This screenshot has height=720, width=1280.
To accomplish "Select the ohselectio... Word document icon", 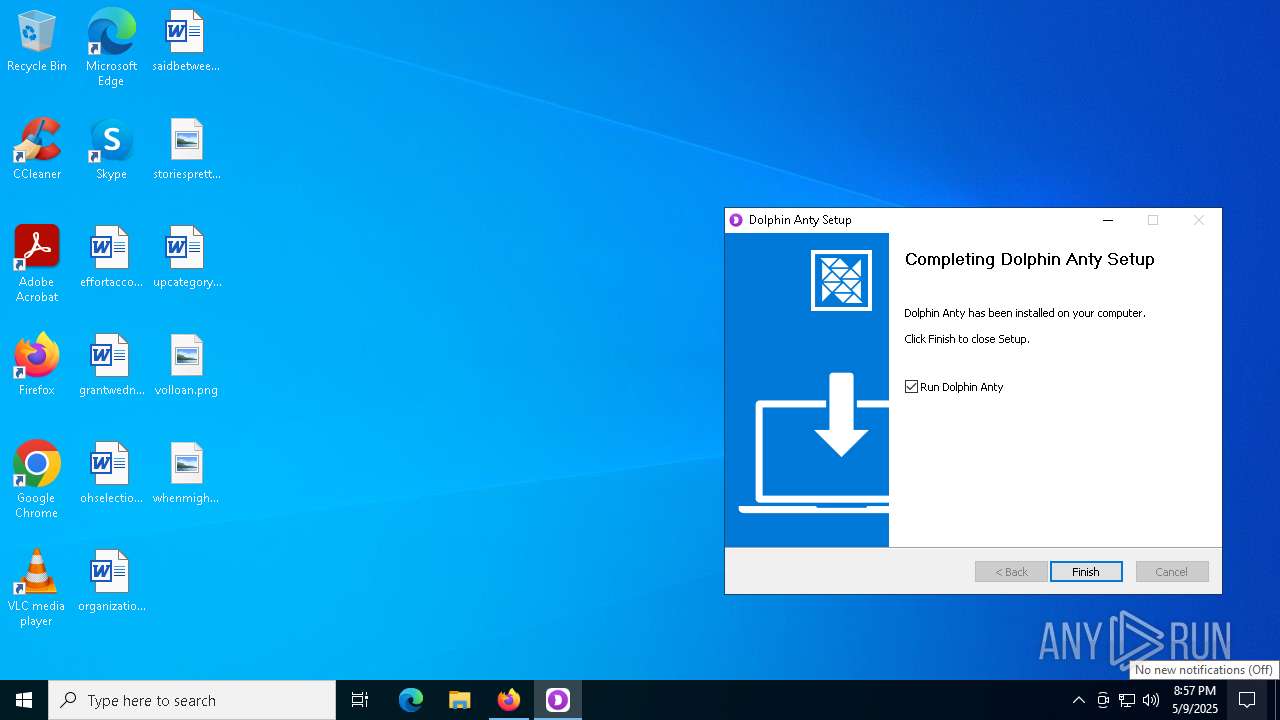I will pos(111,474).
